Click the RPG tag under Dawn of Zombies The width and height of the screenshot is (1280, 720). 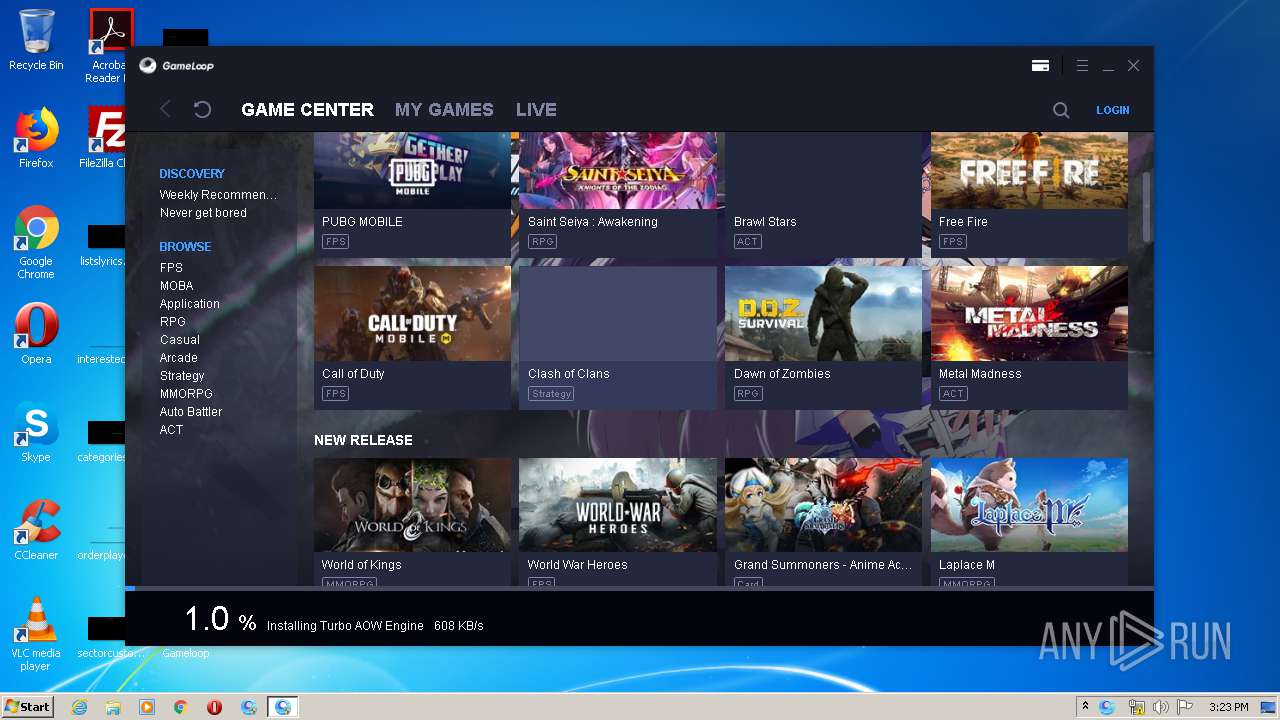click(748, 394)
